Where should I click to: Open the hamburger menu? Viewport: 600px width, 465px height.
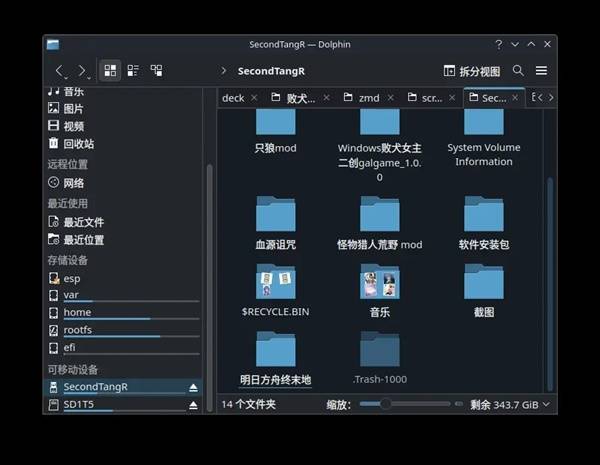click(541, 71)
